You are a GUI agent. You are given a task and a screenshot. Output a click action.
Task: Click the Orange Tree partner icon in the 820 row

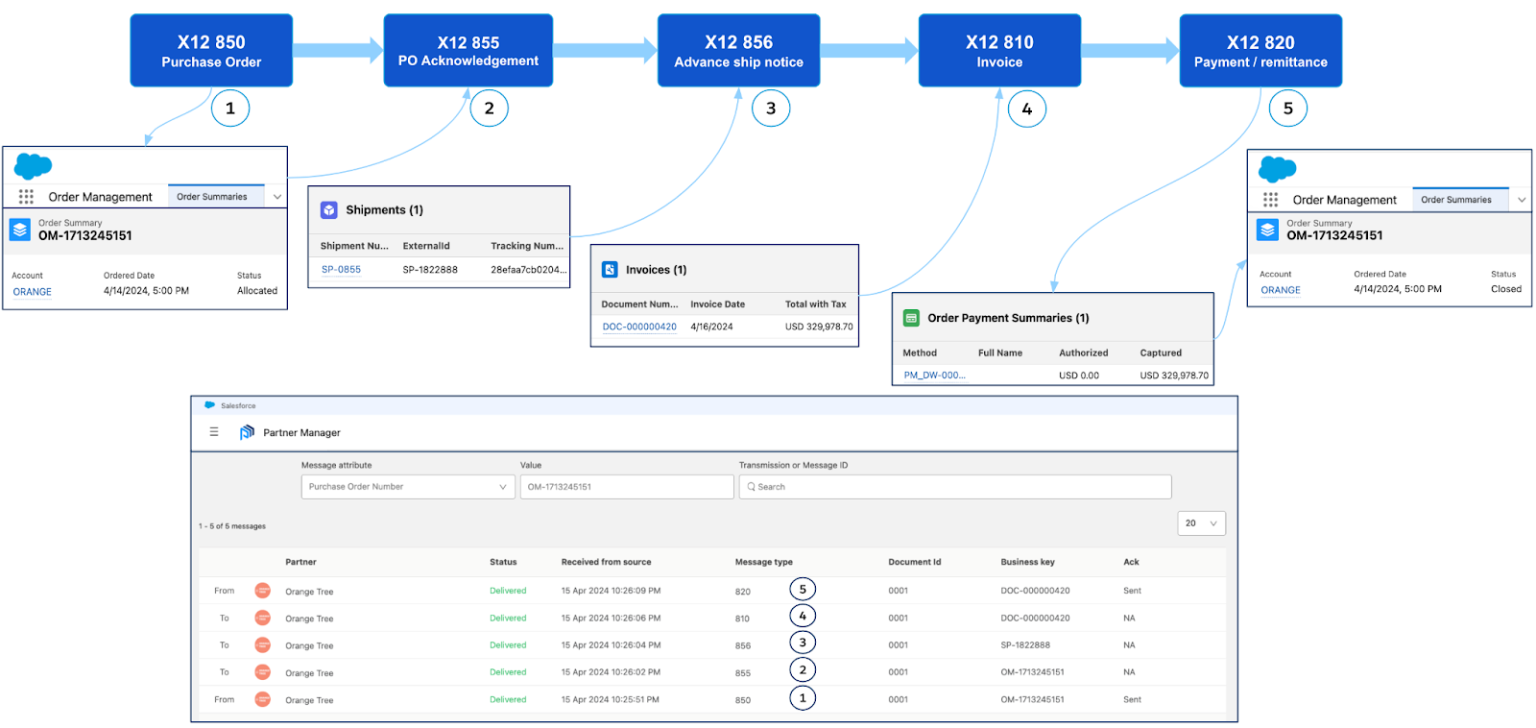263,591
